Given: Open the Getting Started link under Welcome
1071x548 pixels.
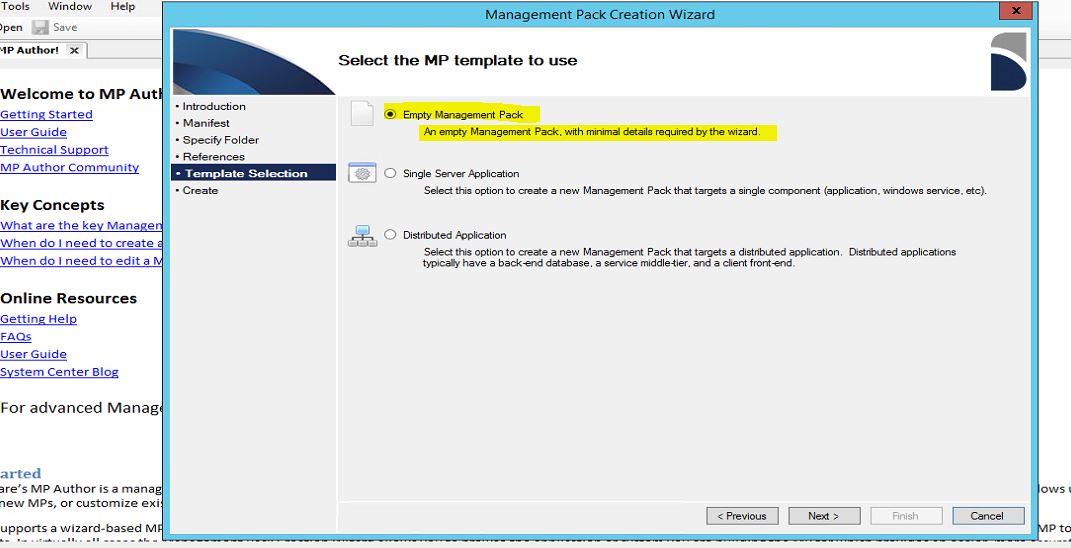Looking at the screenshot, I should (x=46, y=114).
